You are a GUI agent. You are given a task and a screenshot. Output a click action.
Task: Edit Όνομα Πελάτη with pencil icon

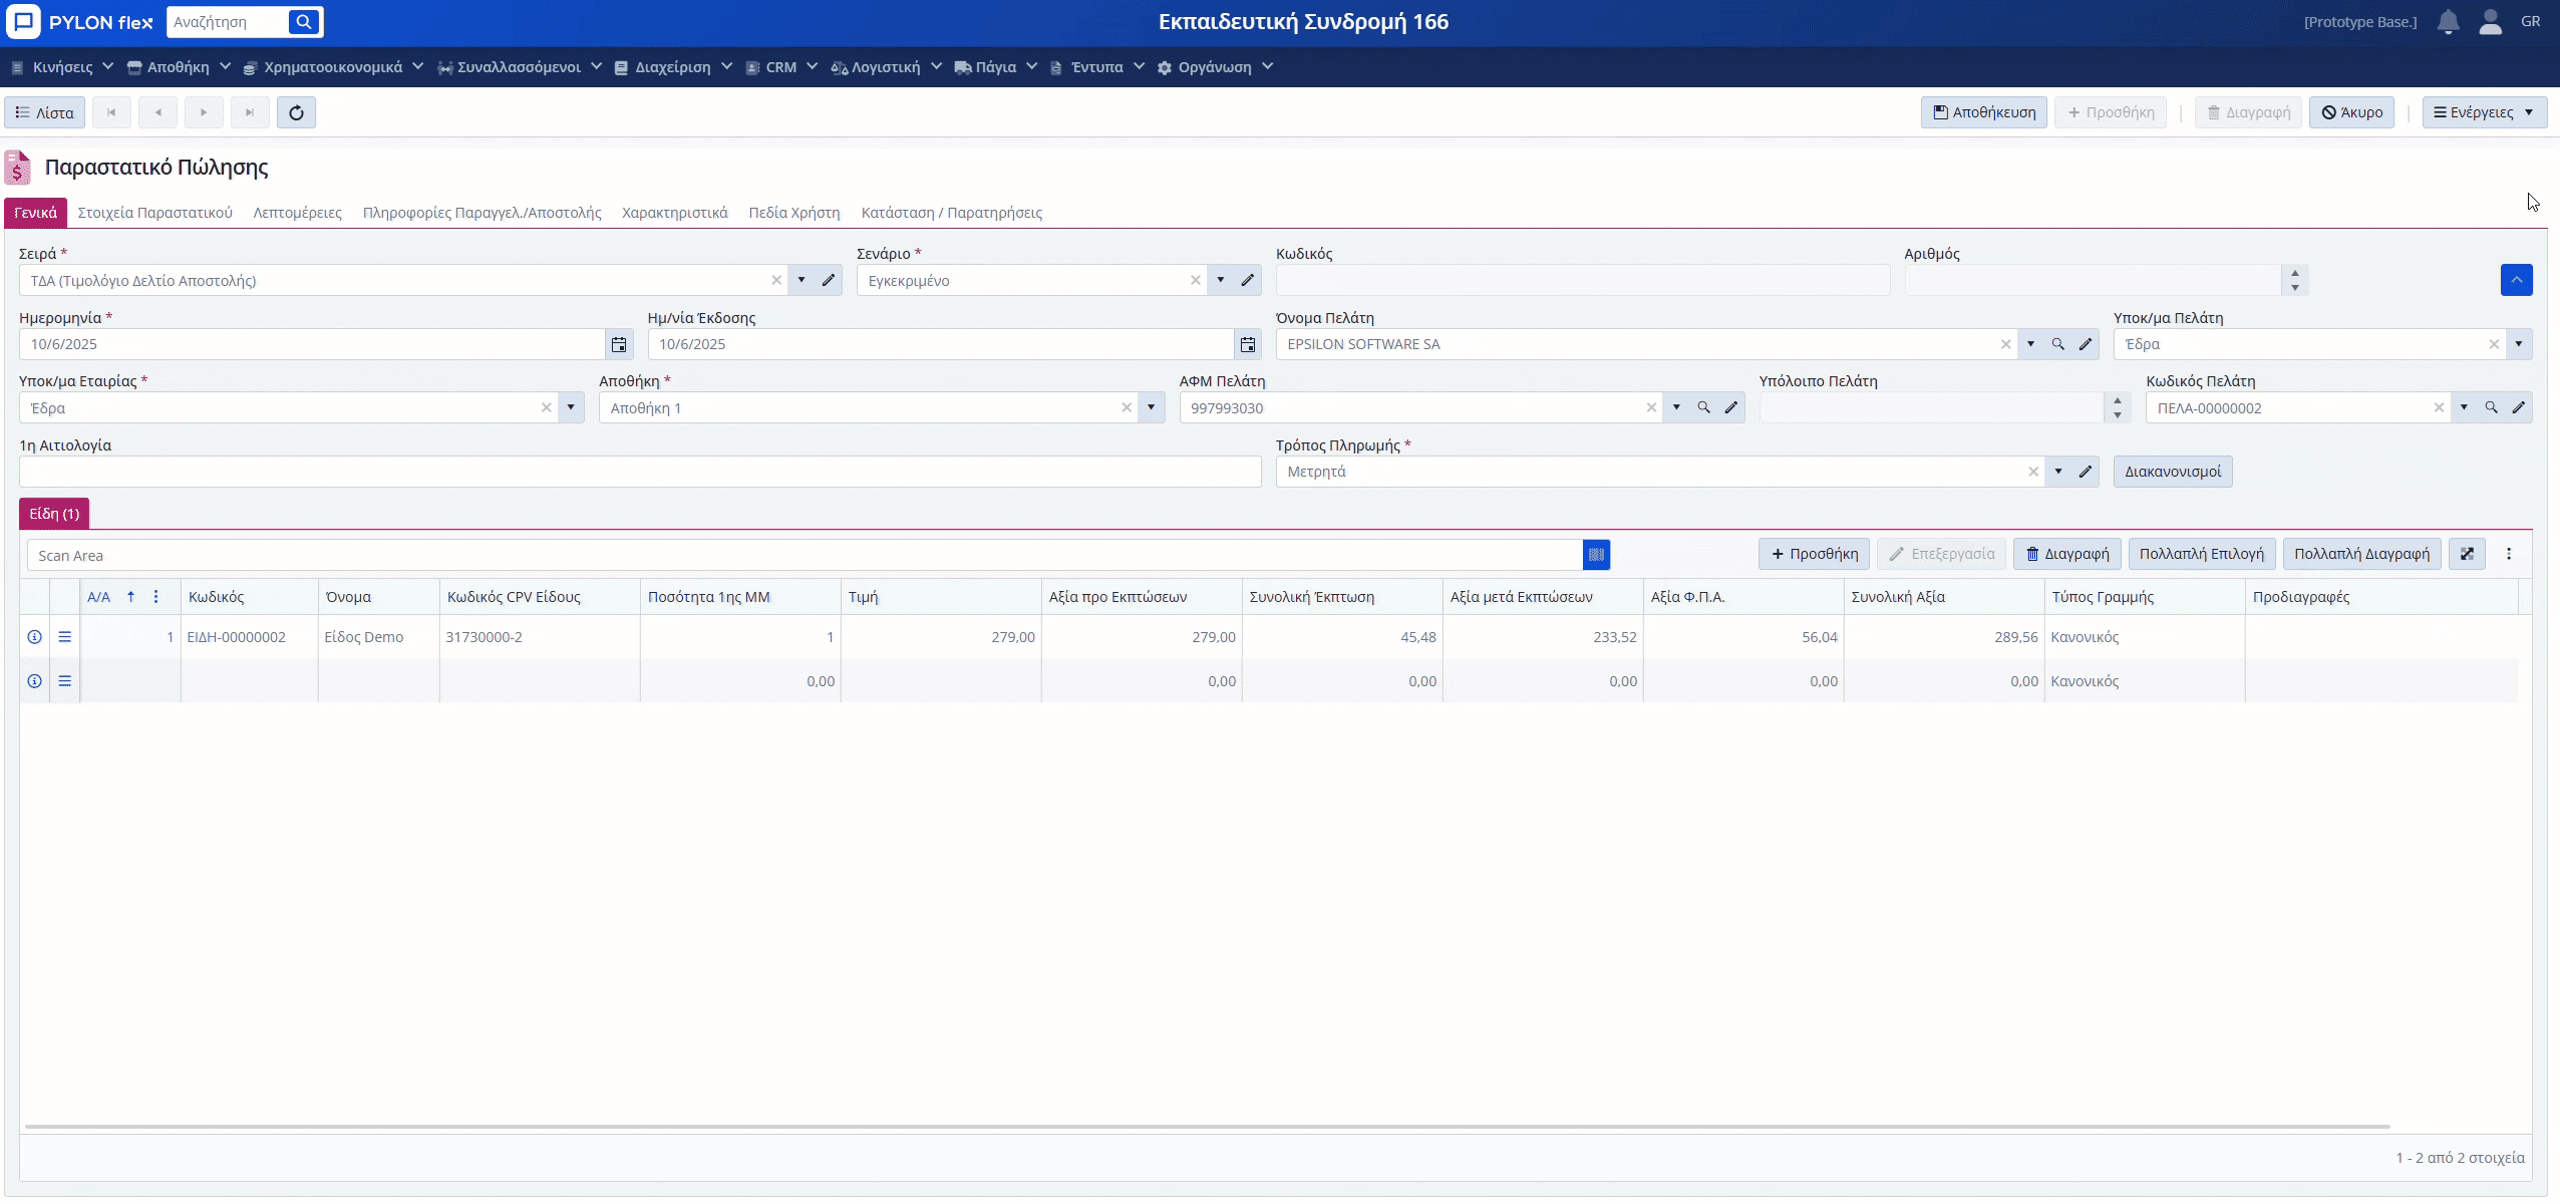(2085, 344)
